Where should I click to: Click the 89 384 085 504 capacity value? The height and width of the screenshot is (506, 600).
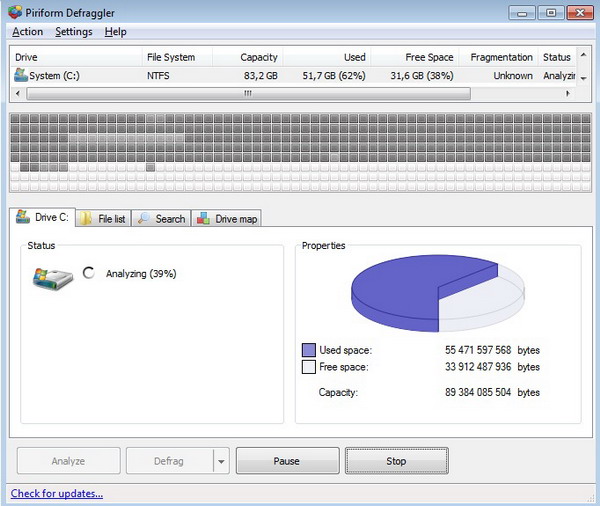click(x=478, y=392)
